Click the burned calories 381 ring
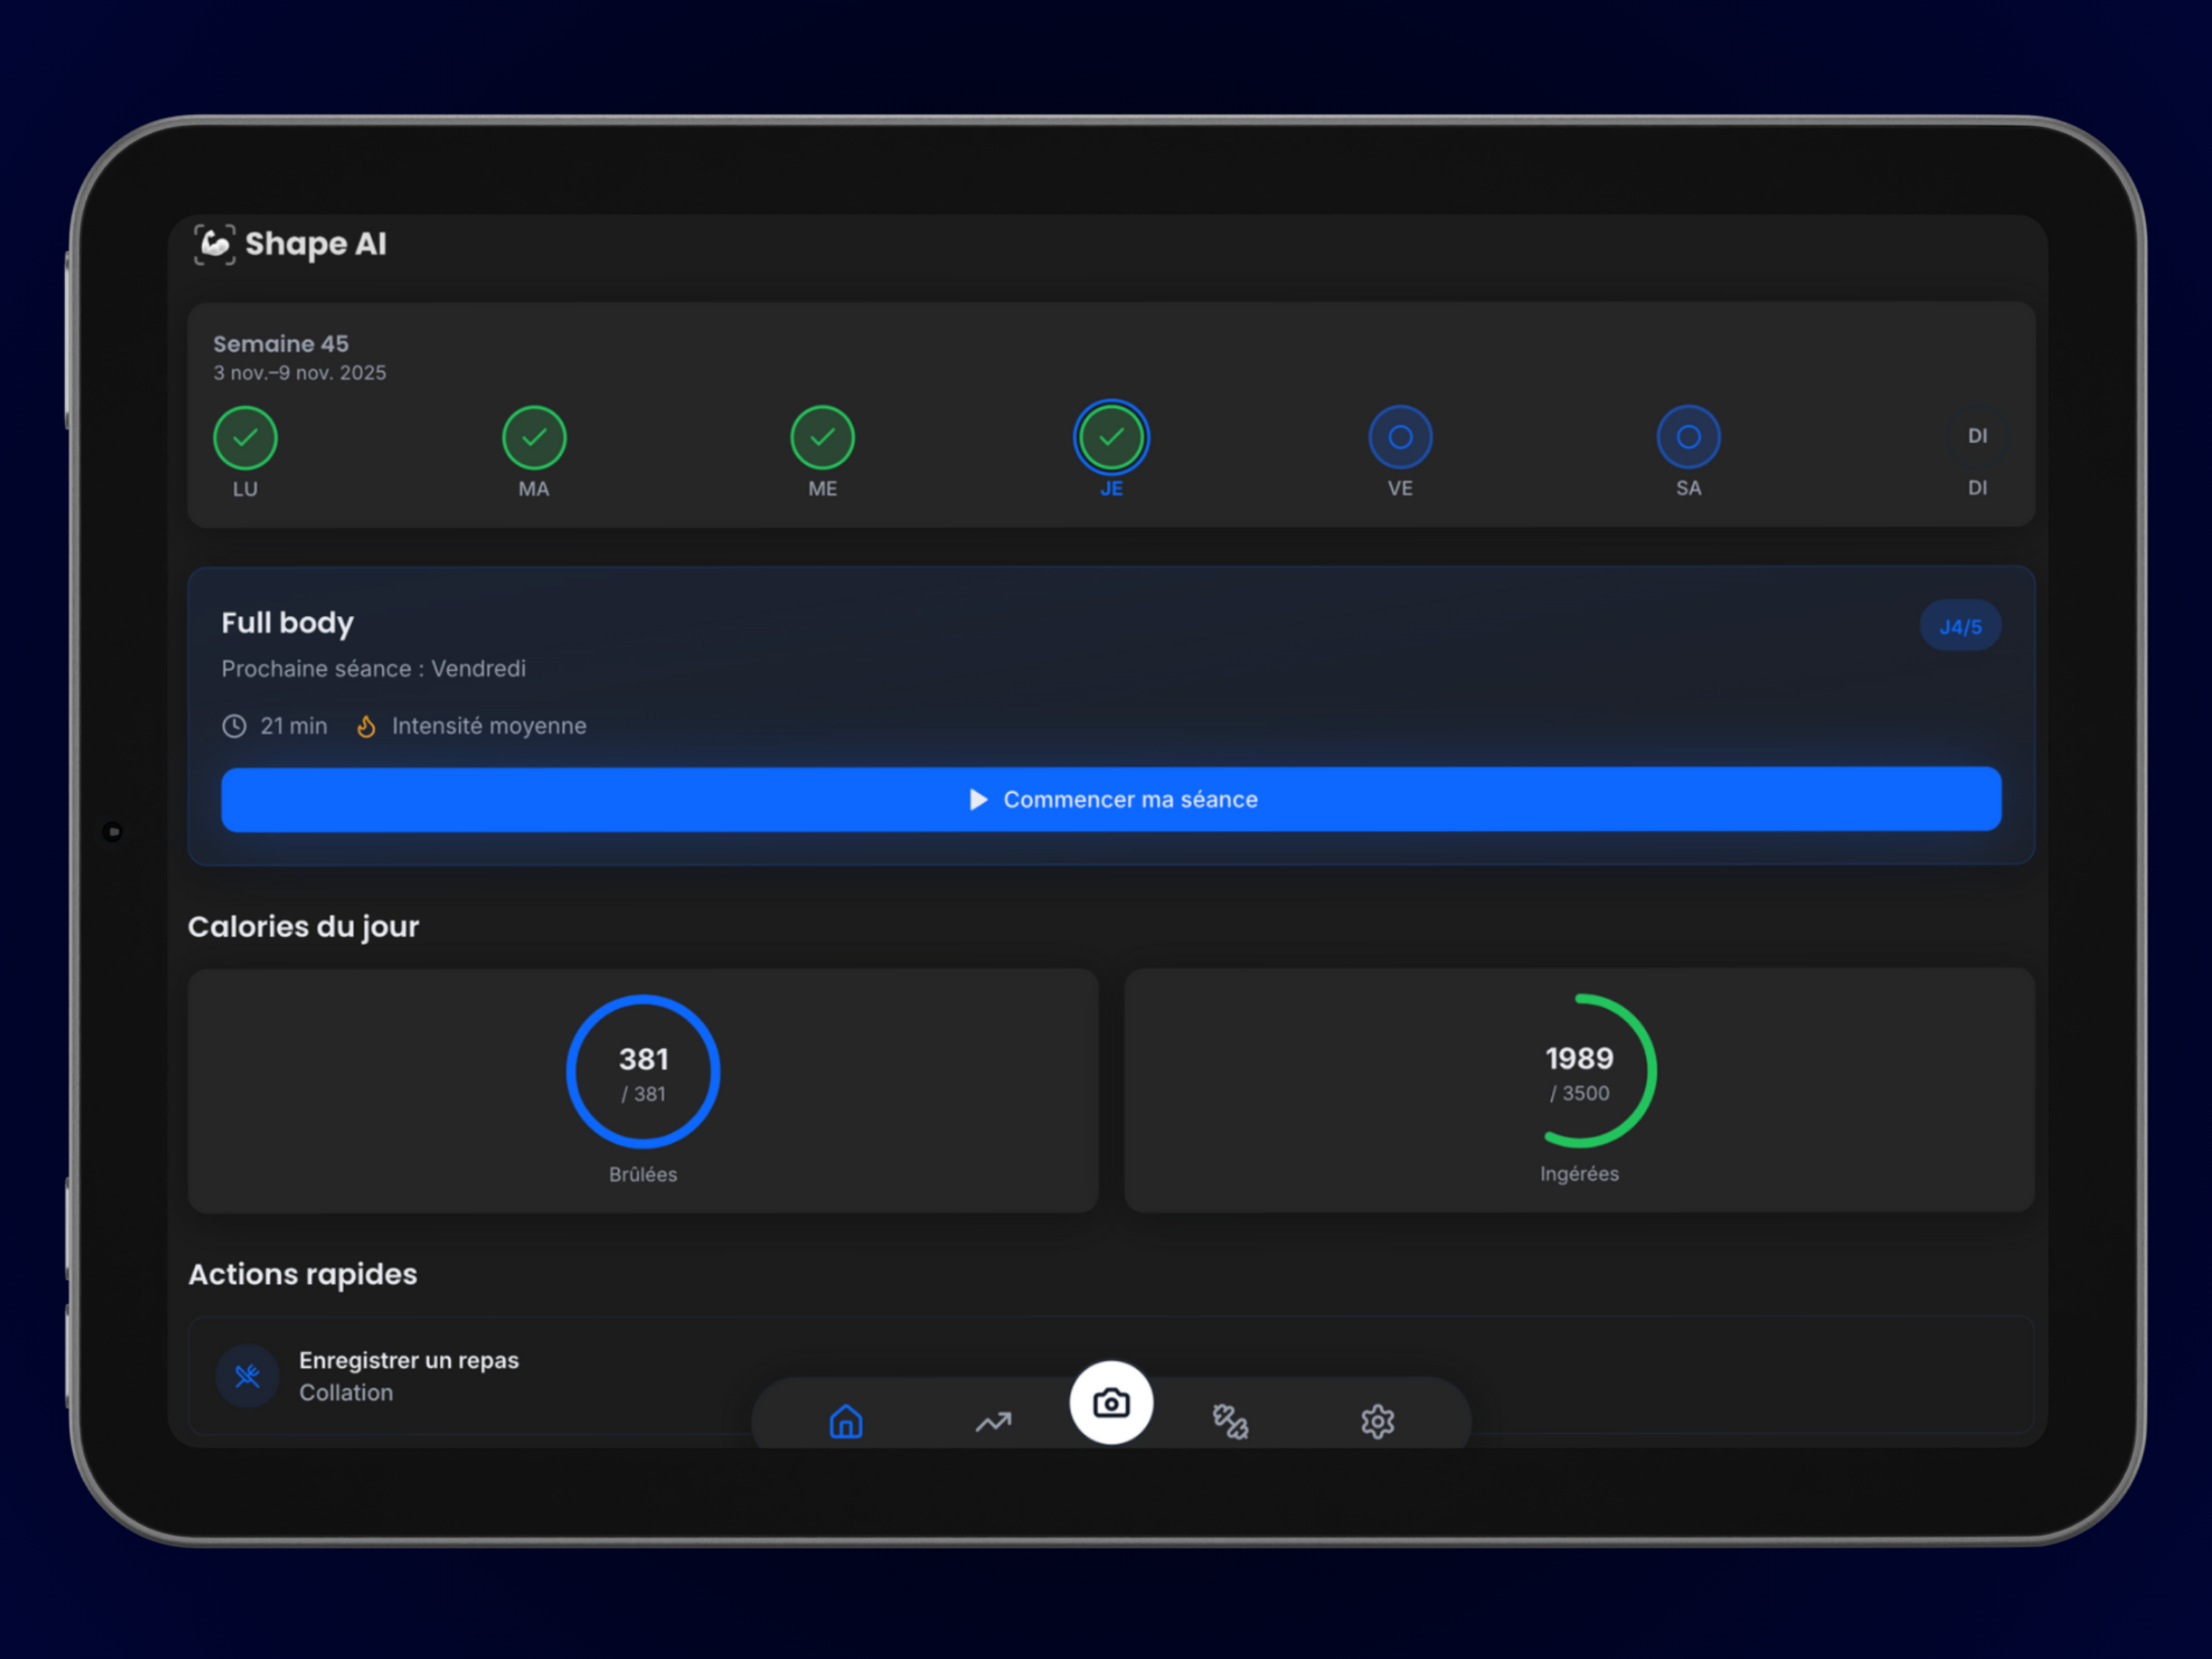 click(x=643, y=1071)
